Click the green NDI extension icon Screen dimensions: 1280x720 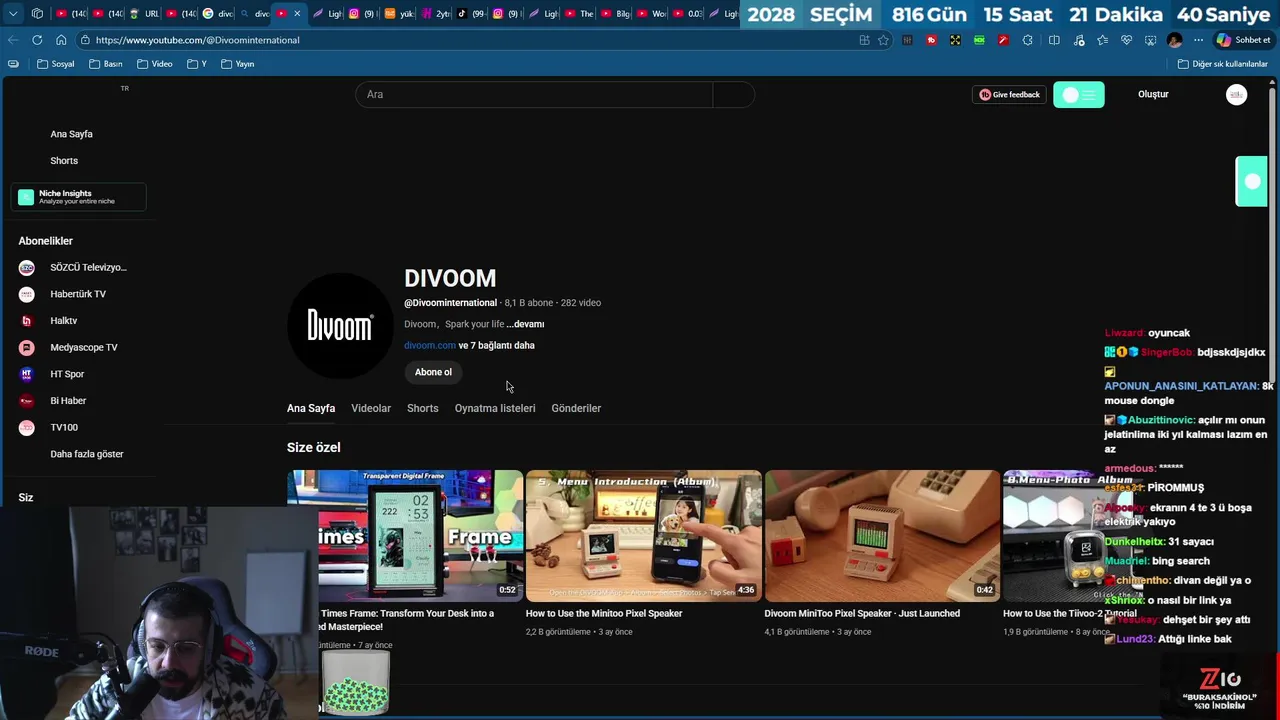[x=979, y=40]
